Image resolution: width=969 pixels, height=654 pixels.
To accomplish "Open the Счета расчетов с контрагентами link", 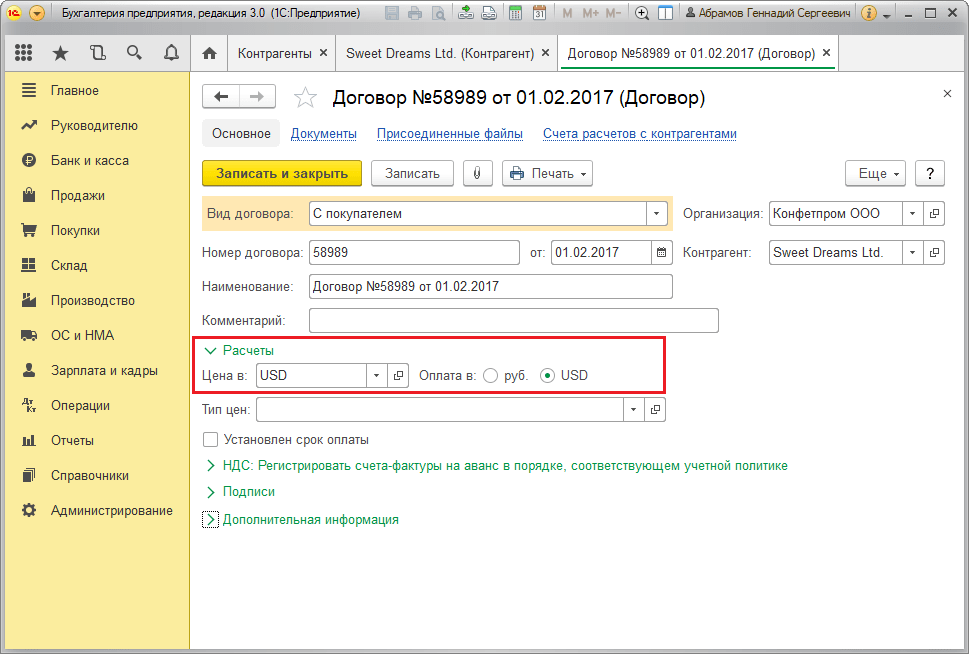I will click(640, 134).
